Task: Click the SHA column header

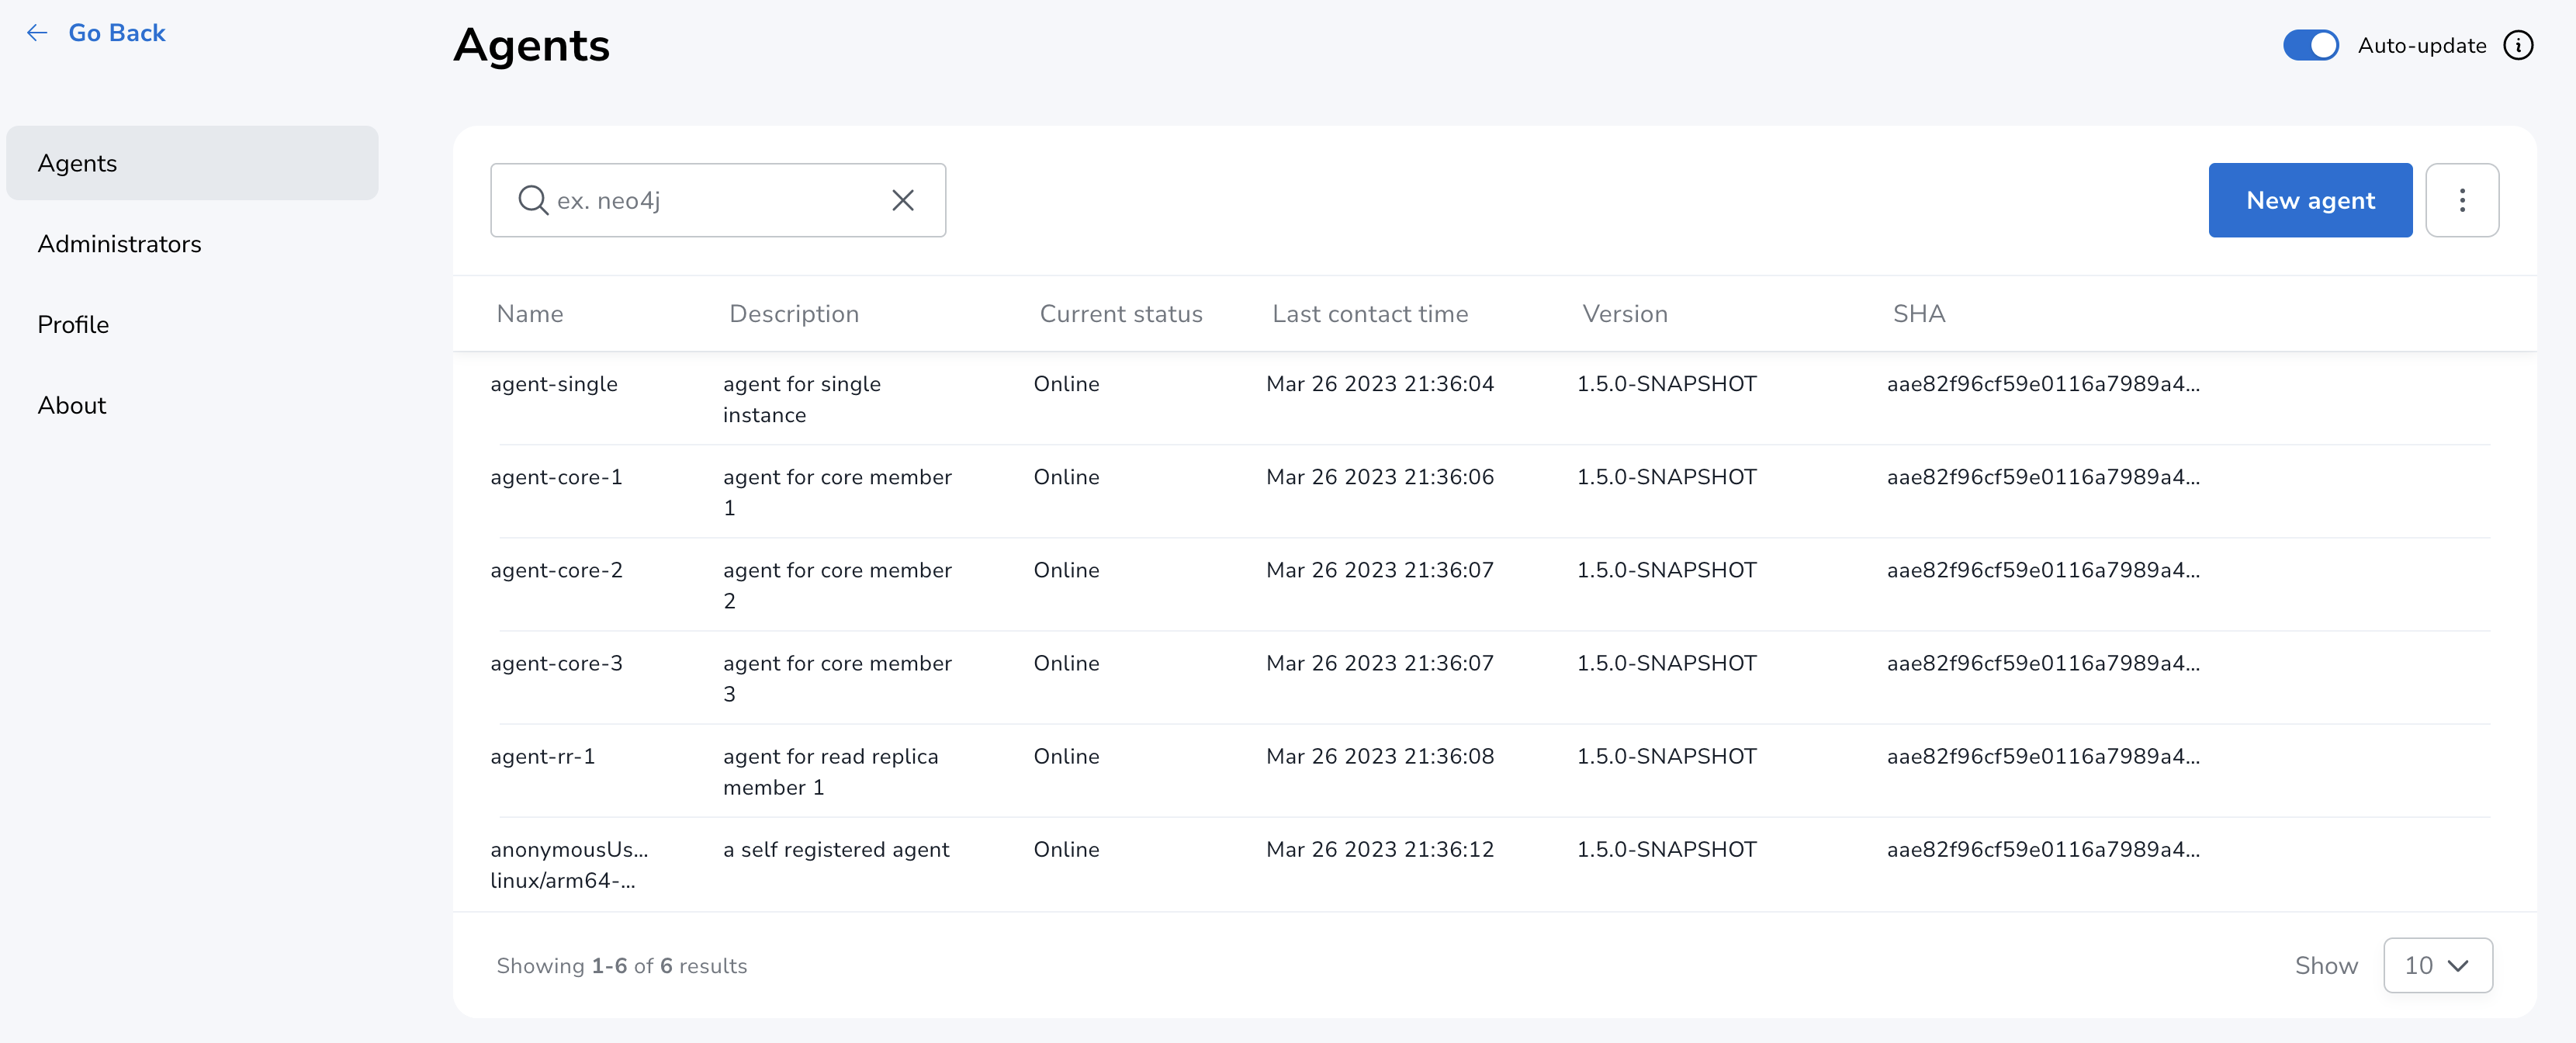Action: click(x=1918, y=314)
